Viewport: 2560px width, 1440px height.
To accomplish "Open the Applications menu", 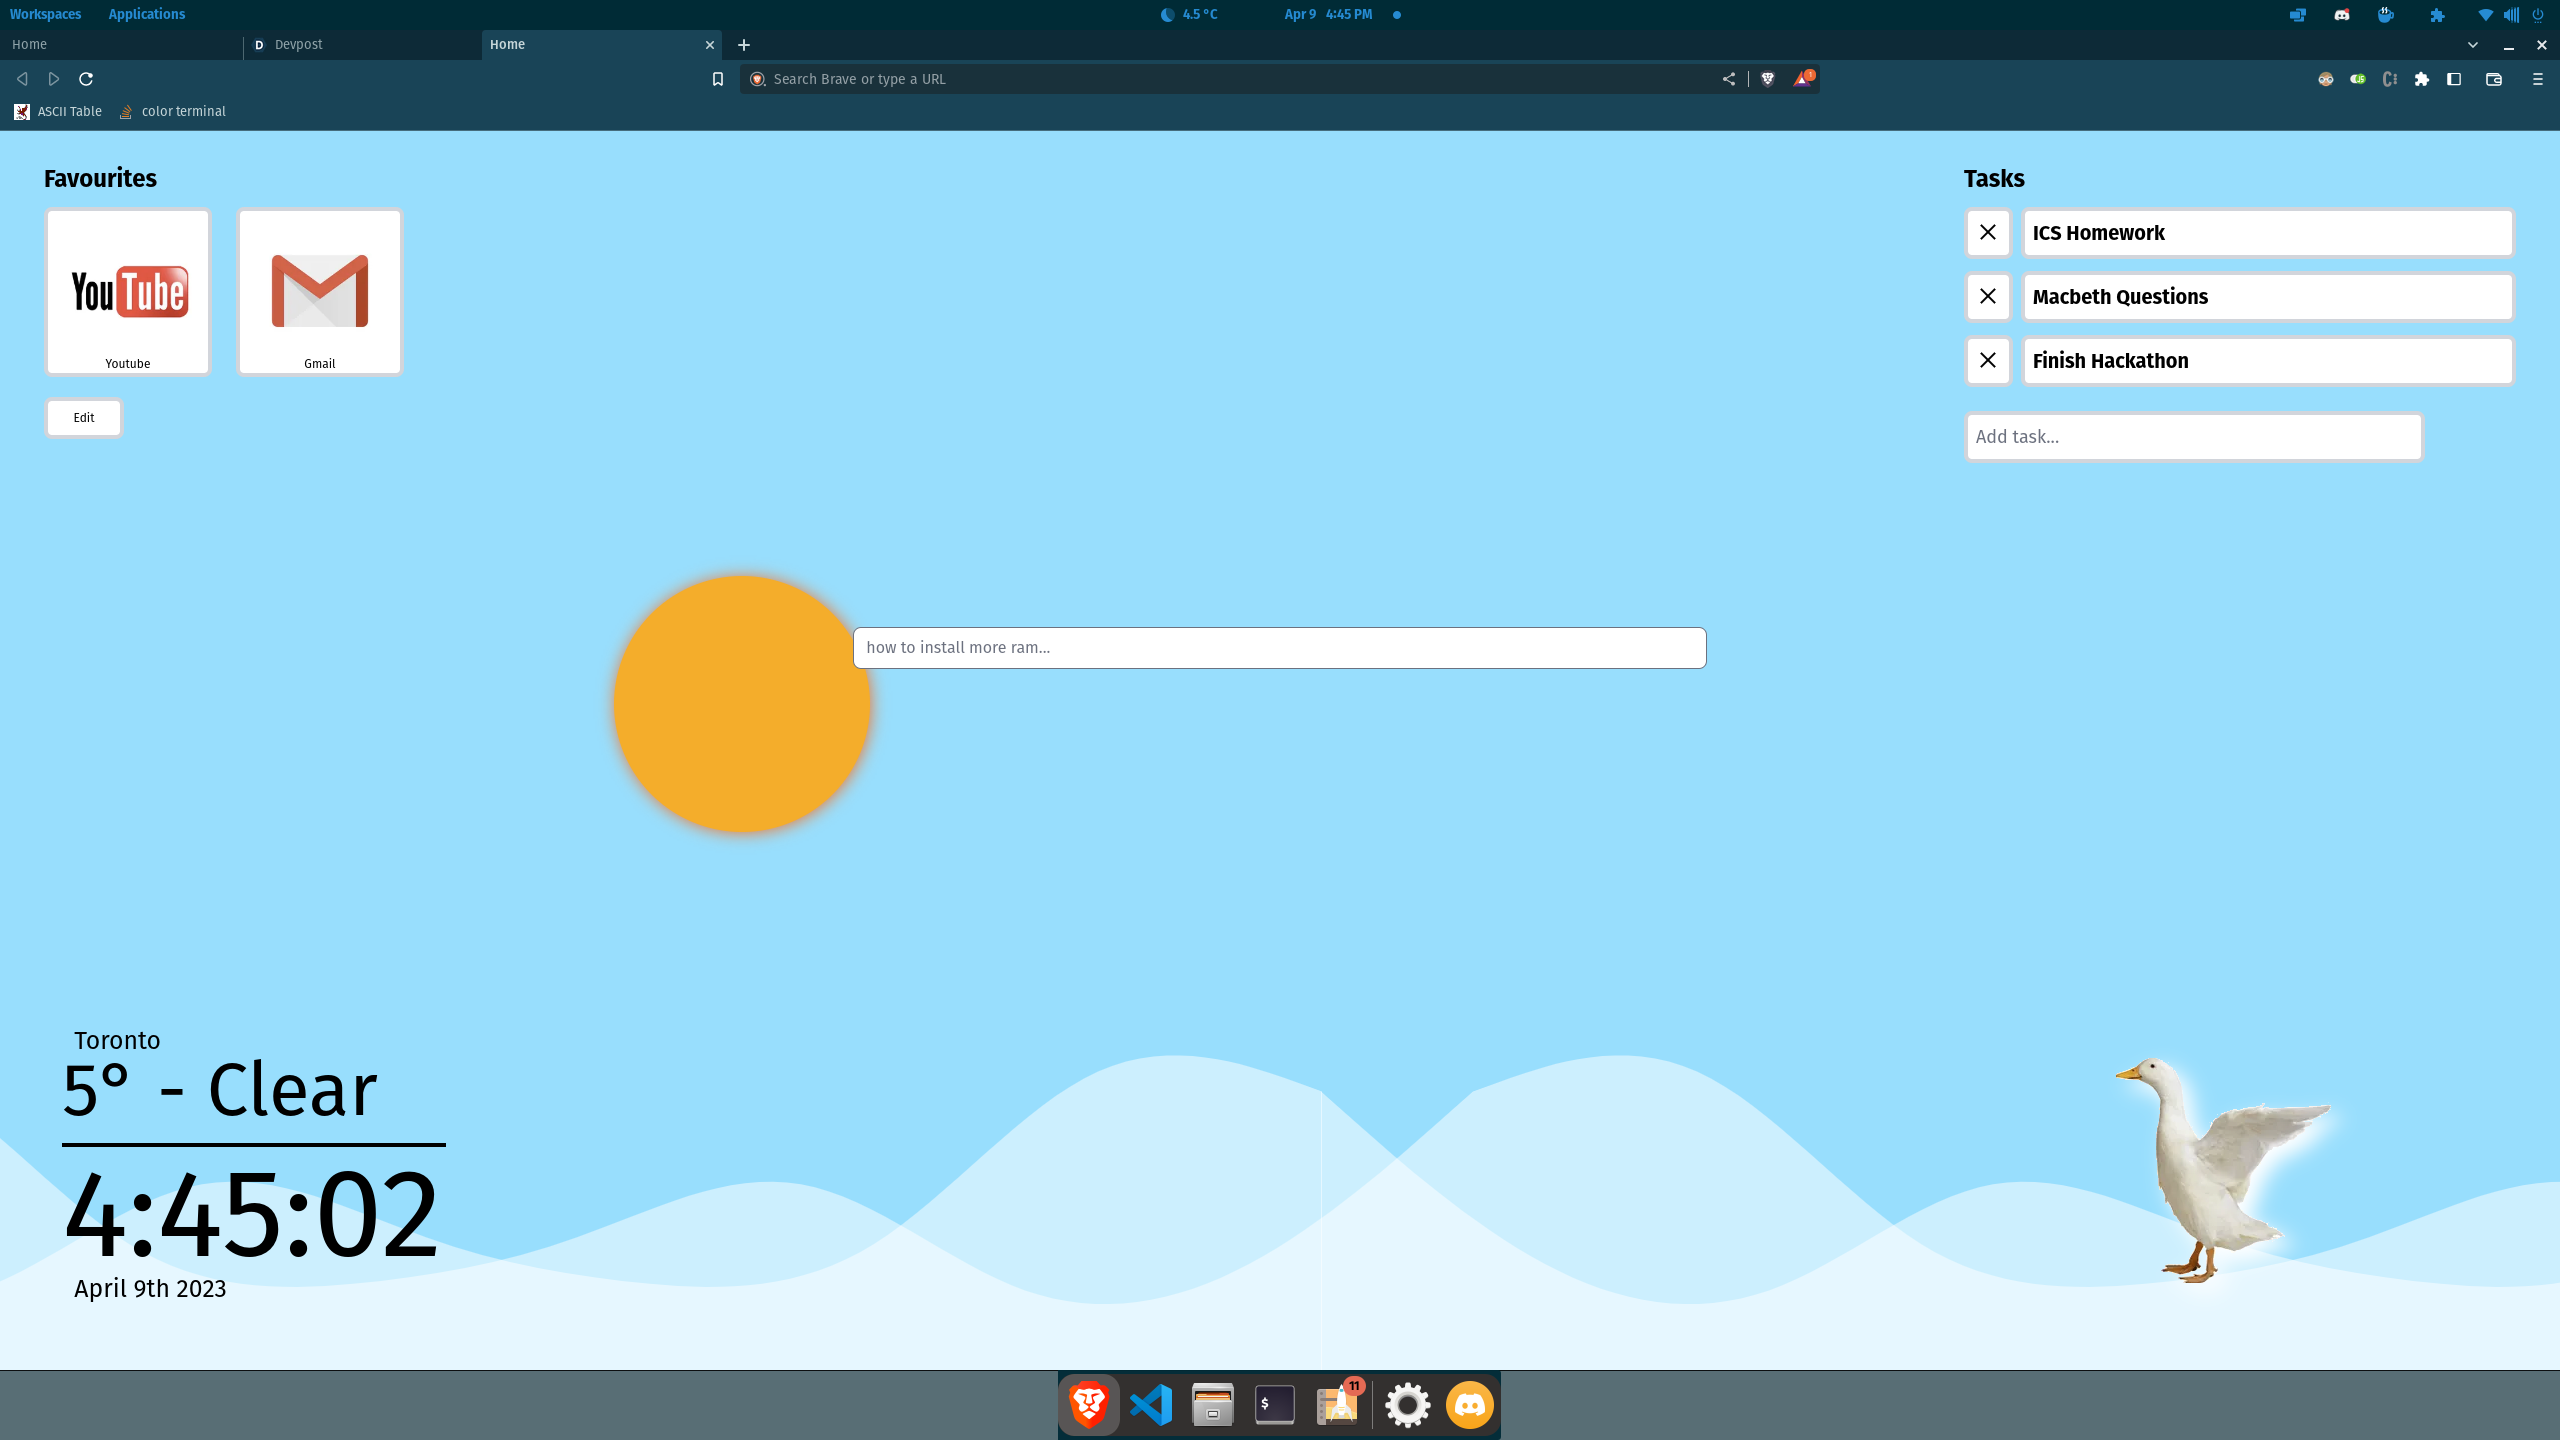I will pos(146,14).
